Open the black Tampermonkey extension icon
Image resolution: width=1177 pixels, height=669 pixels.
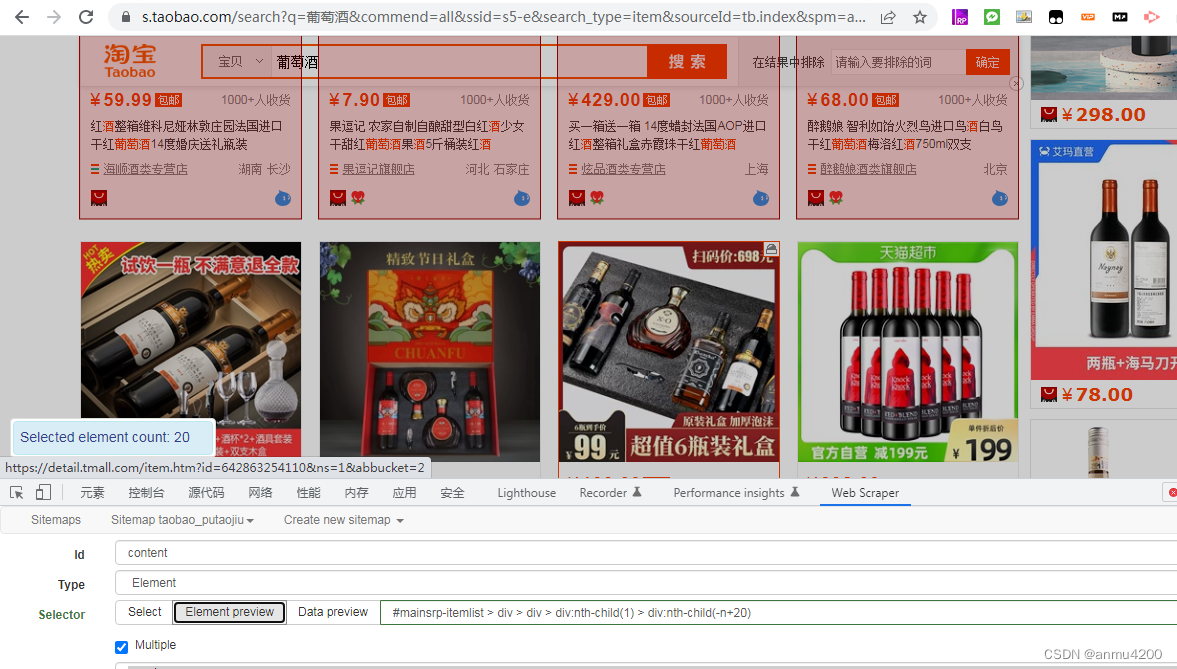[x=1055, y=17]
